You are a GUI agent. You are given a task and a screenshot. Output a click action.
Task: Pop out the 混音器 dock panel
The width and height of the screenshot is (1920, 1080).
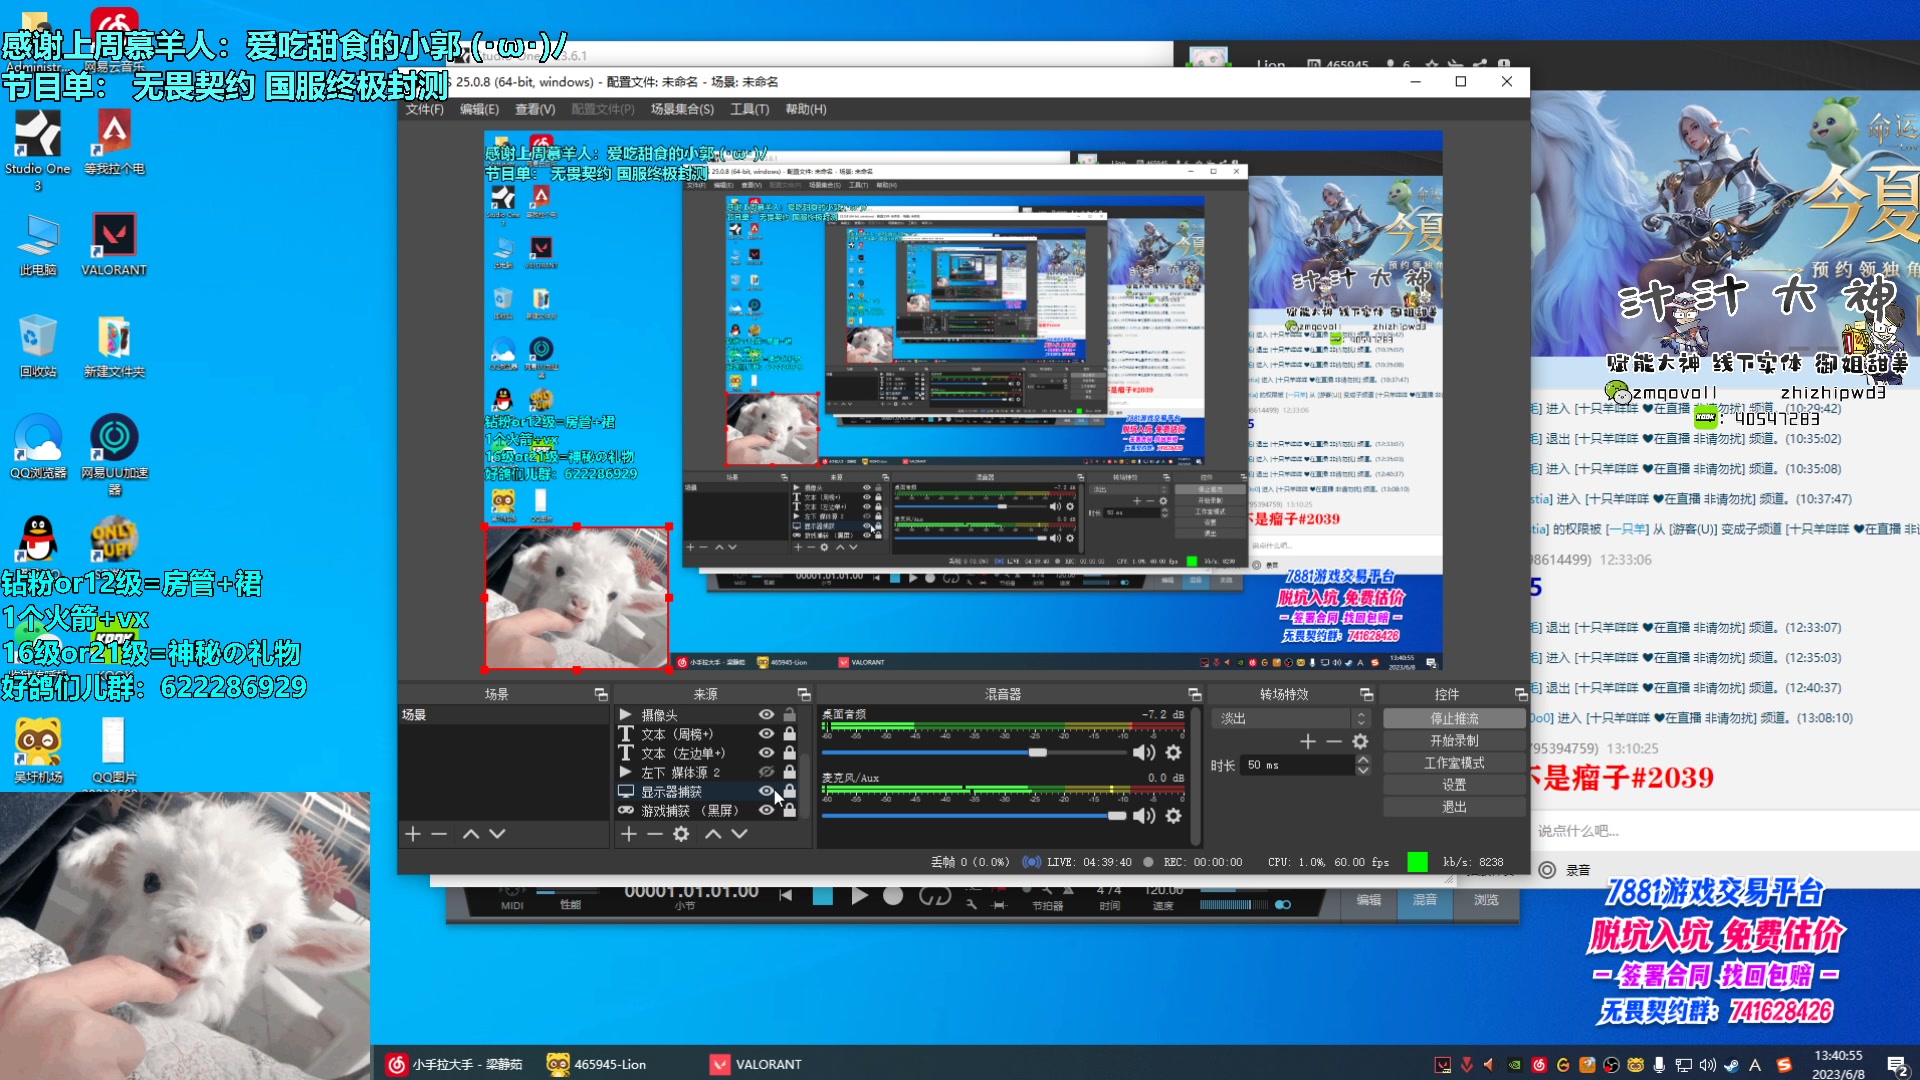tap(1195, 694)
